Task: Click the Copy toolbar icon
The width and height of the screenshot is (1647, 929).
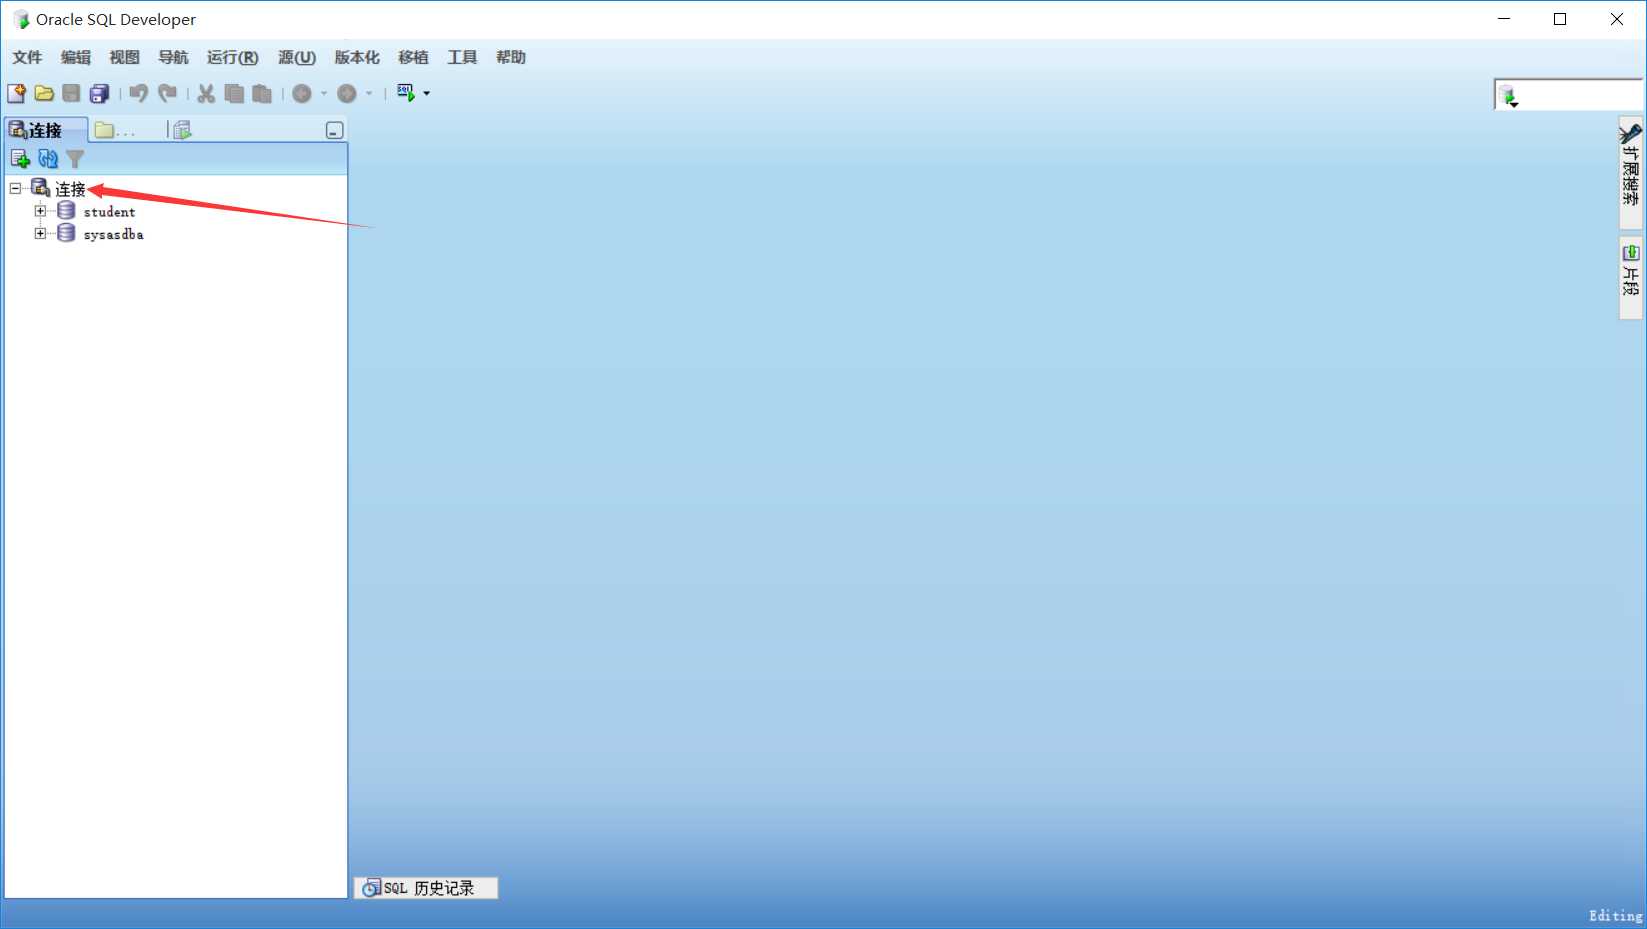Action: 234,93
